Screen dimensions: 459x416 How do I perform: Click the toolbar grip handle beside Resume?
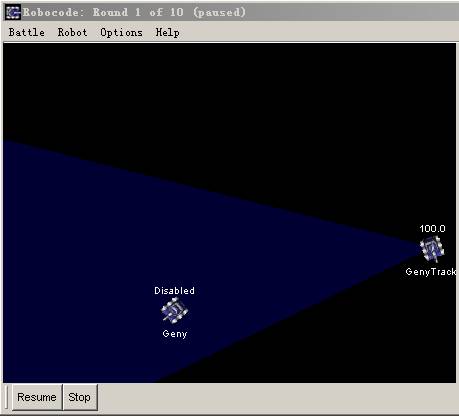7,397
